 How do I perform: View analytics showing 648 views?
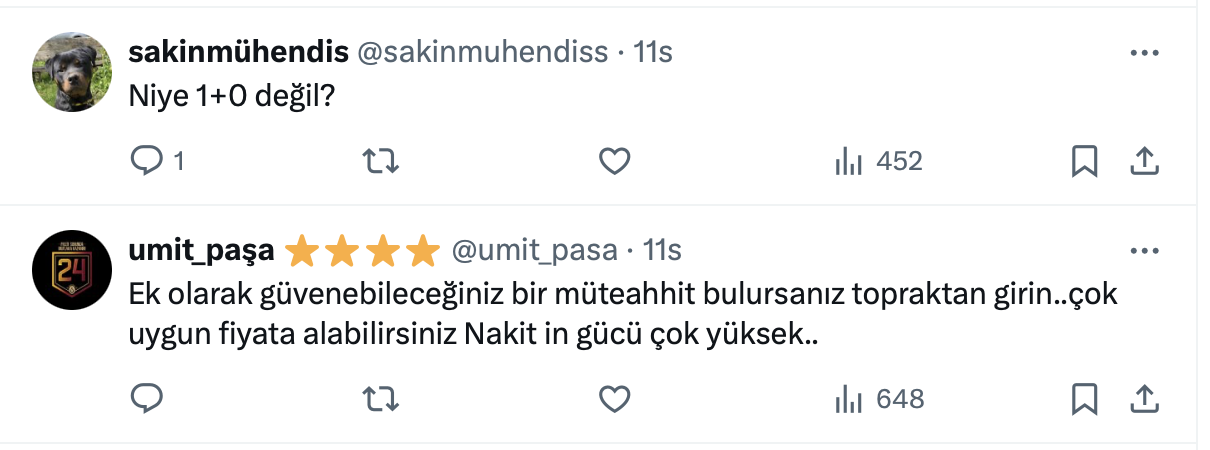[x=879, y=399]
